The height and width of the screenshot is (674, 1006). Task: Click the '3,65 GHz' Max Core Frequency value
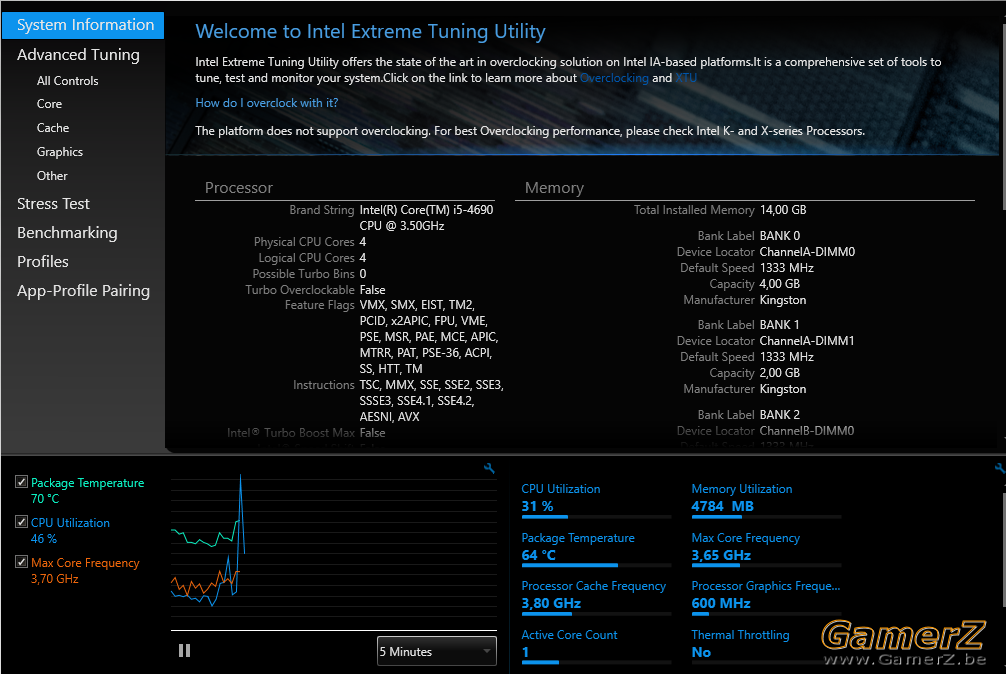tap(721, 555)
